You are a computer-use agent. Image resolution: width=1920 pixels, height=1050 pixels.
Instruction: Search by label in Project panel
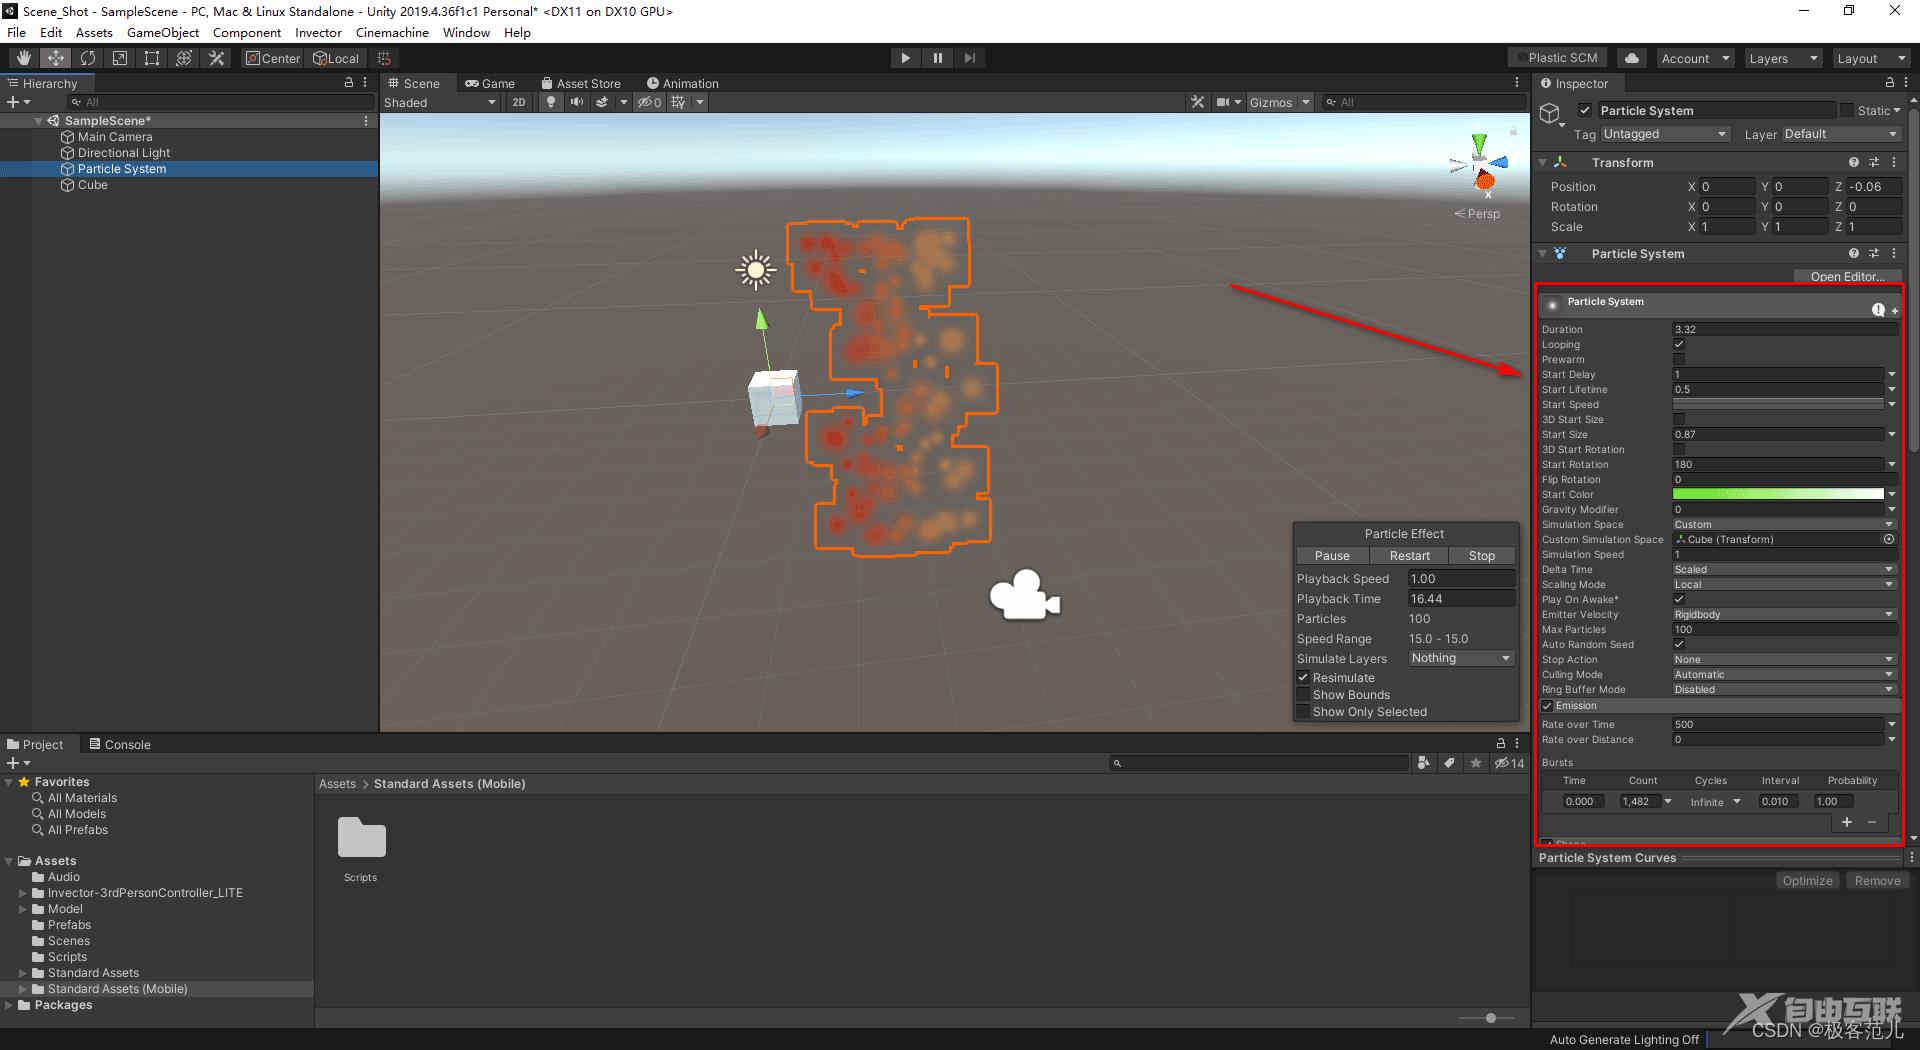pos(1450,763)
